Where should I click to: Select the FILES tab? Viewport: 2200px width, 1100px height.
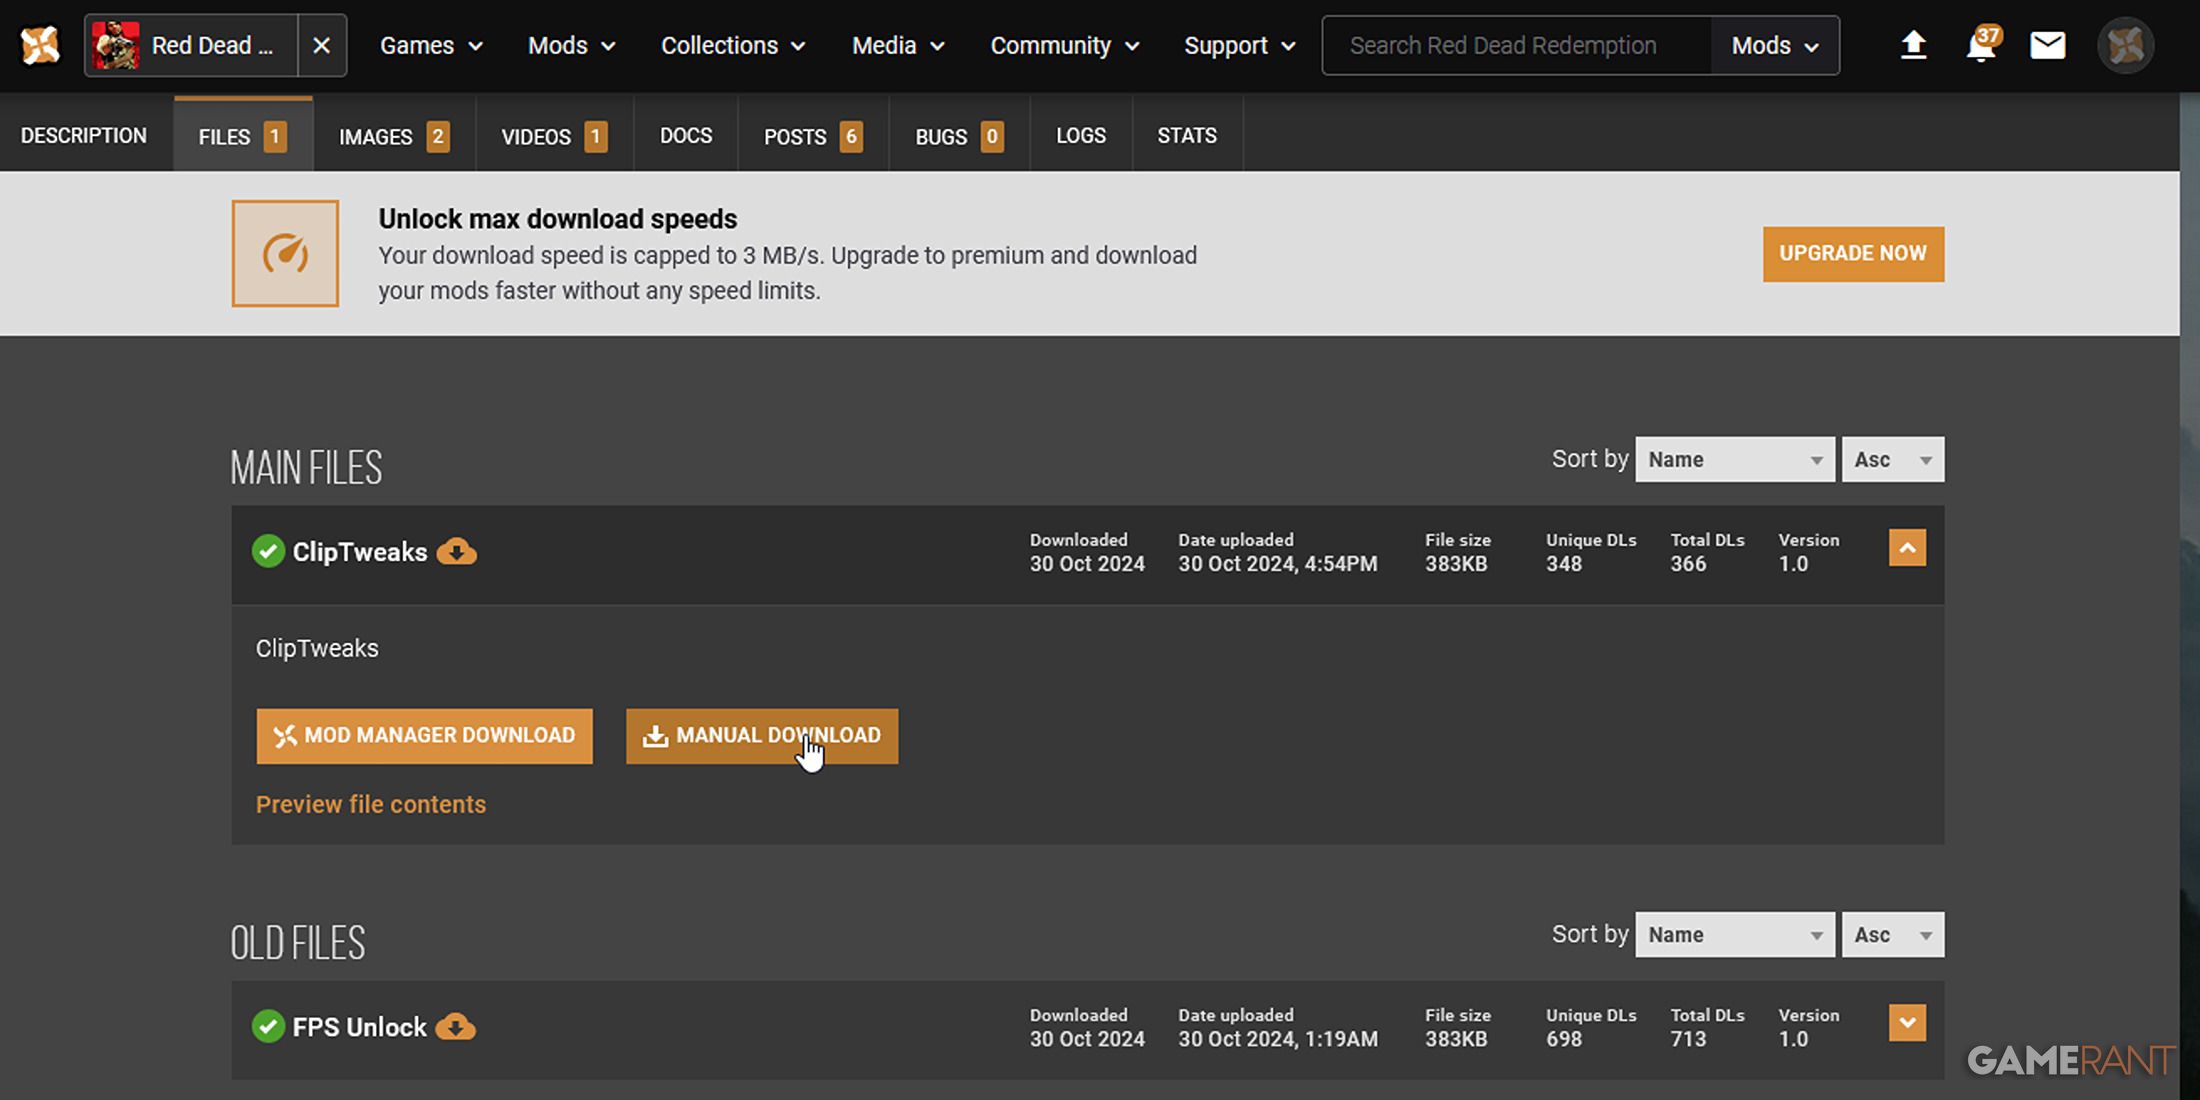click(241, 136)
